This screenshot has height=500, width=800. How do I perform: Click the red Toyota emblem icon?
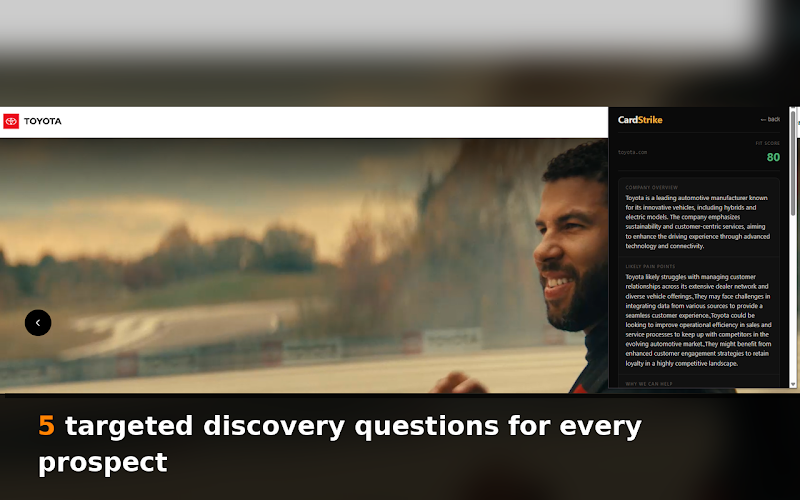point(11,121)
